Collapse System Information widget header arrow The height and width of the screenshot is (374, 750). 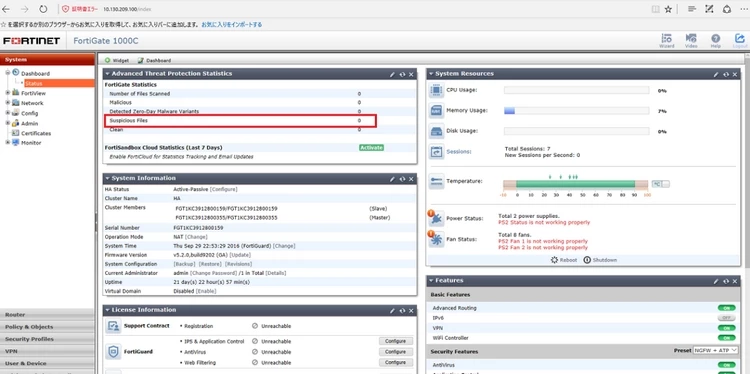pos(107,178)
